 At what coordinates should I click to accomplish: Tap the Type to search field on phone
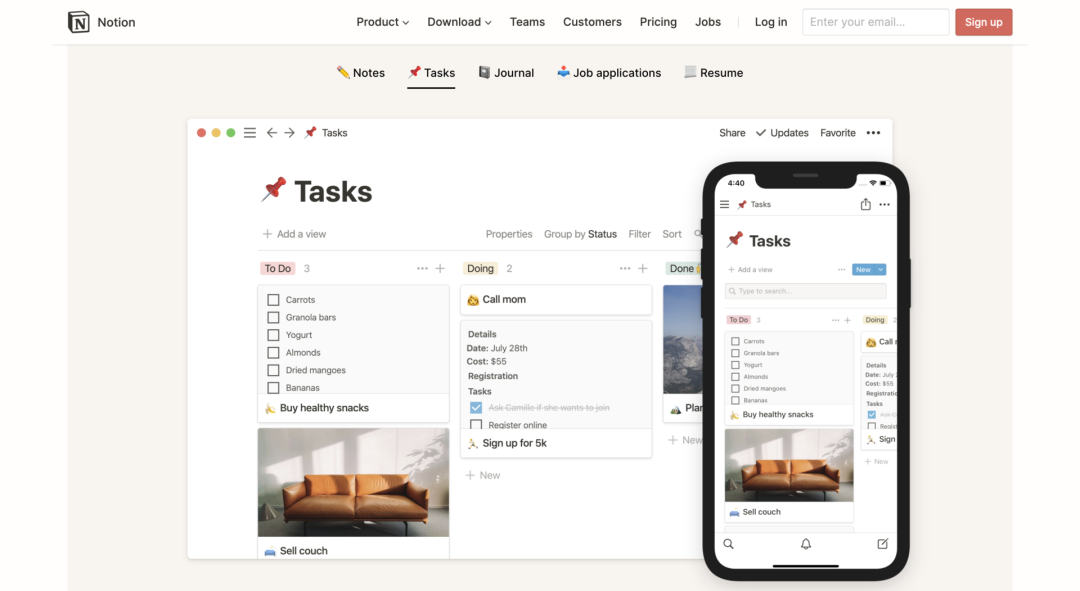click(x=806, y=291)
